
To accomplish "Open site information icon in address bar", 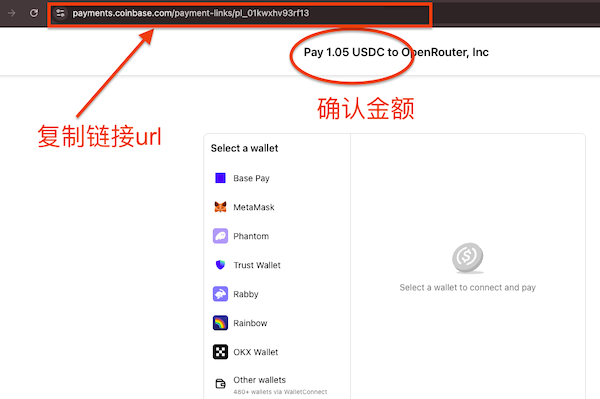I will tap(60, 13).
